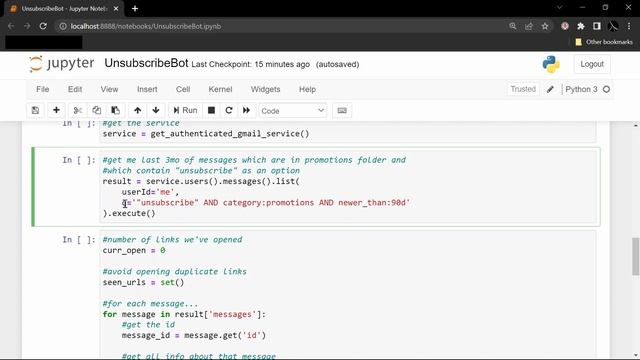Move selected cell down arrow
Screen dimensions: 640x360
point(156,110)
